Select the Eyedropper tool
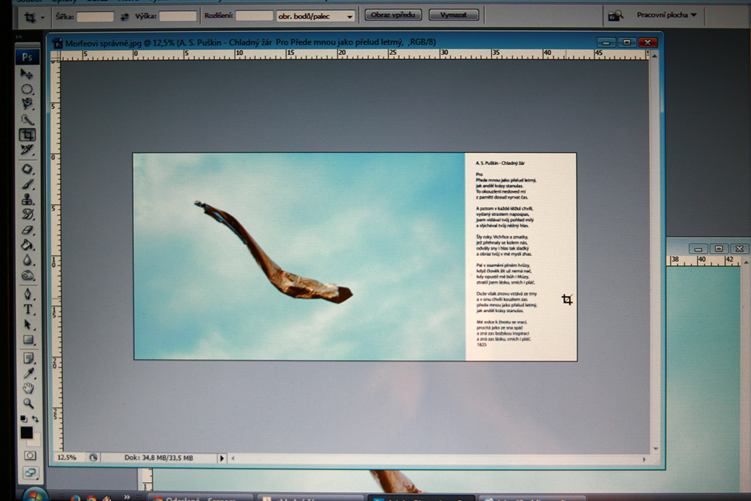Image resolution: width=751 pixels, height=501 pixels. coord(27,373)
